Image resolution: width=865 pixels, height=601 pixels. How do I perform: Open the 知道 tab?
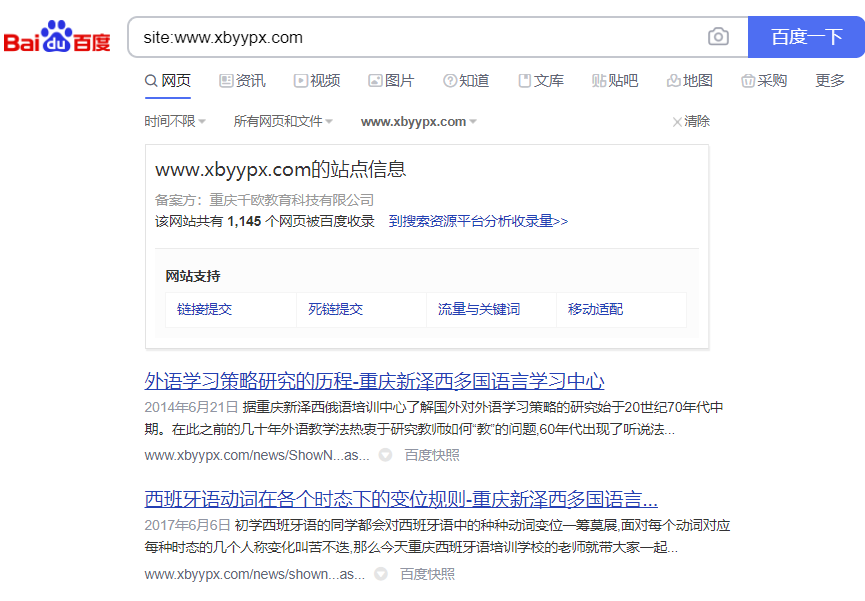point(466,81)
